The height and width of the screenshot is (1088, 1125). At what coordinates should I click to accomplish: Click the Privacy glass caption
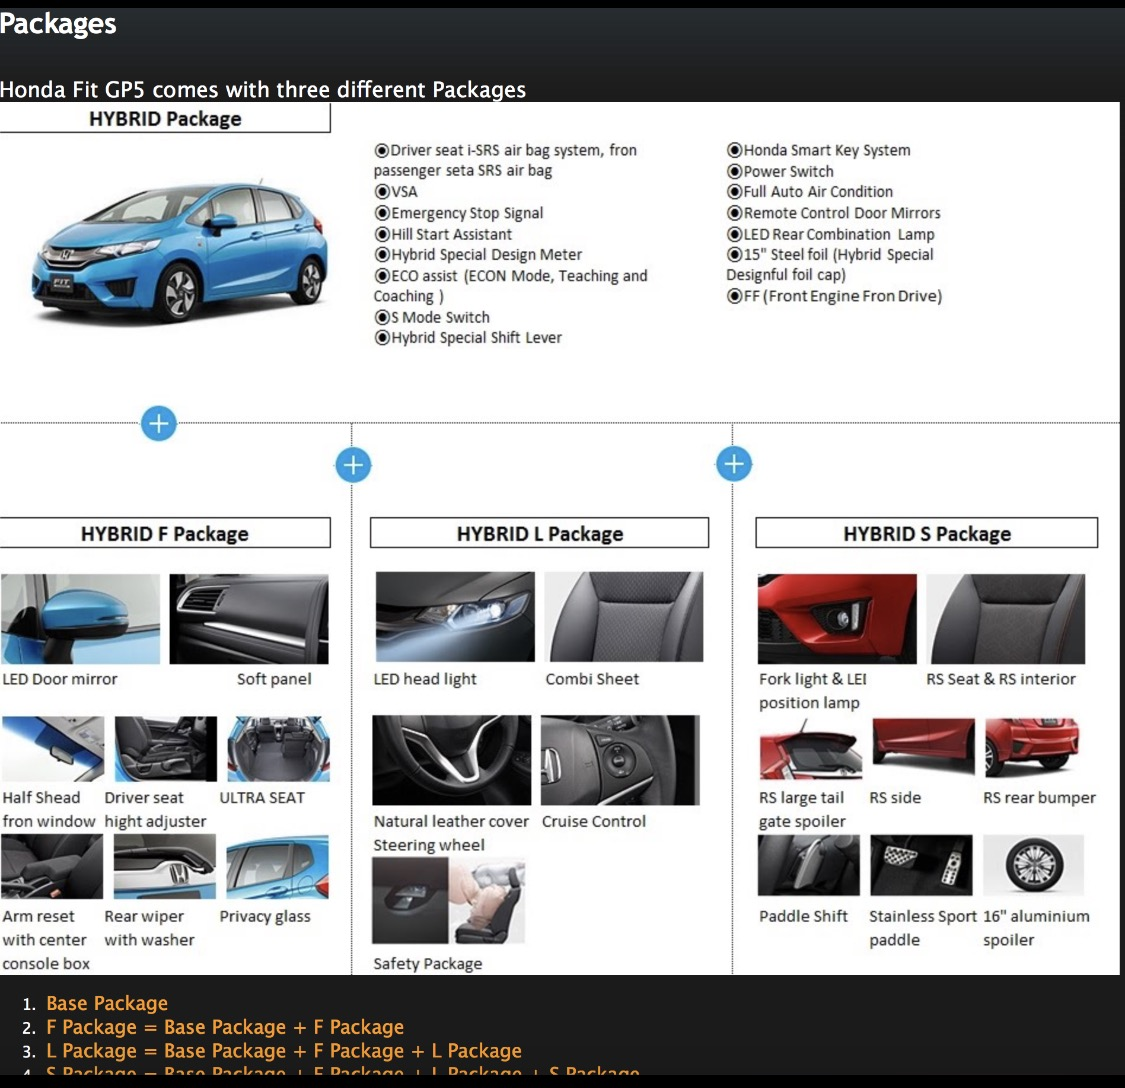click(265, 916)
